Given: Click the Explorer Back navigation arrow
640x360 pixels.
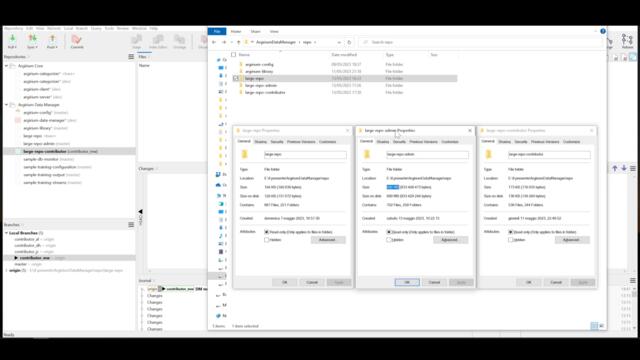Looking at the screenshot, I should coord(214,42).
